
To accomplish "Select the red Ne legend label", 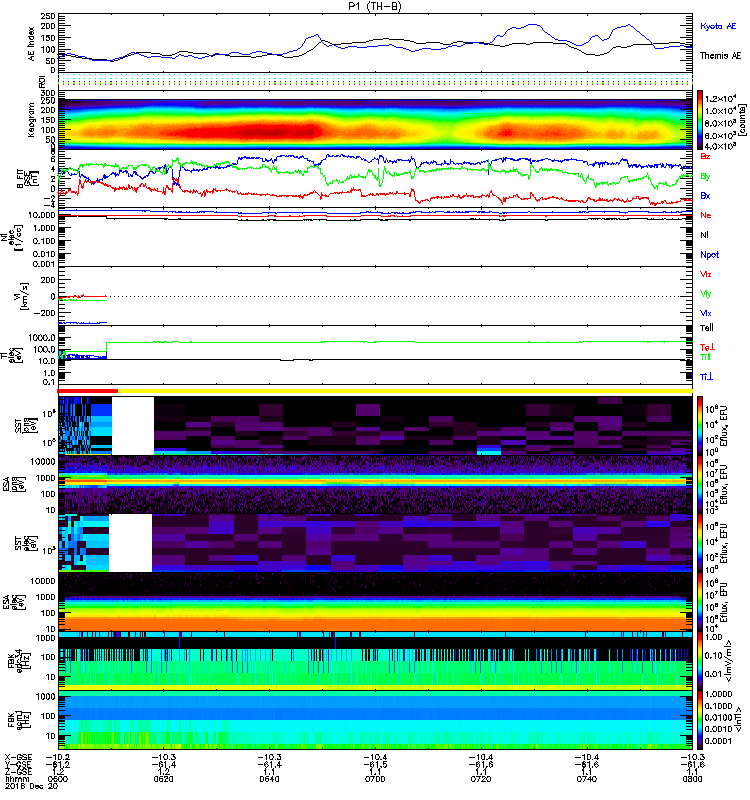I will 706,215.
